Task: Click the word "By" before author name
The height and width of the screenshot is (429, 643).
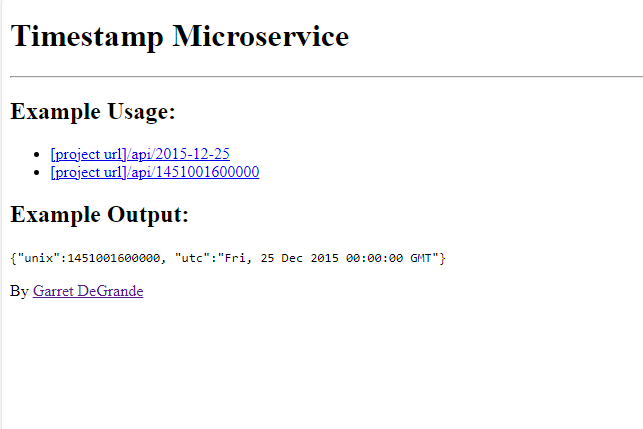Action: [19, 291]
